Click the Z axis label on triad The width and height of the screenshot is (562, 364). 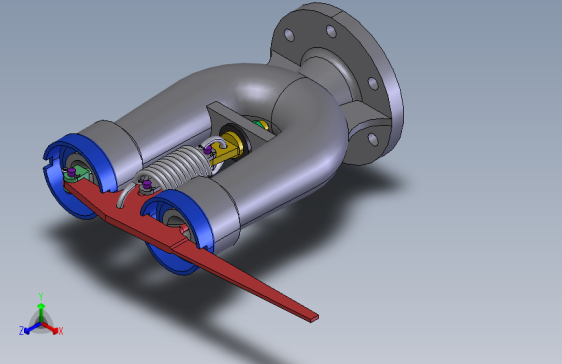pos(22,331)
